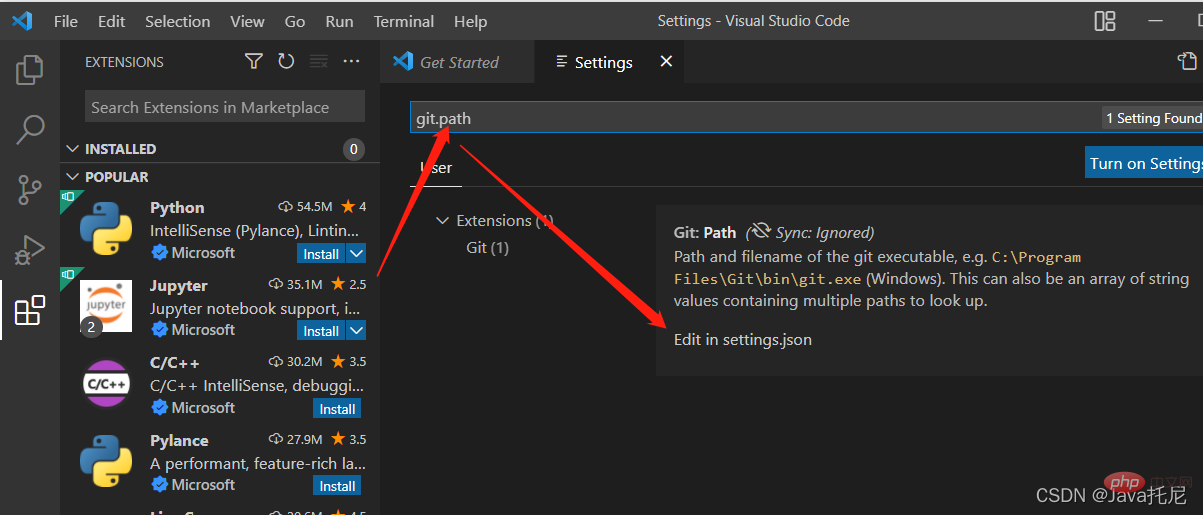Viewport: 1203px width, 515px height.
Task: Click the Search Extensions in Marketplace field
Action: click(224, 107)
